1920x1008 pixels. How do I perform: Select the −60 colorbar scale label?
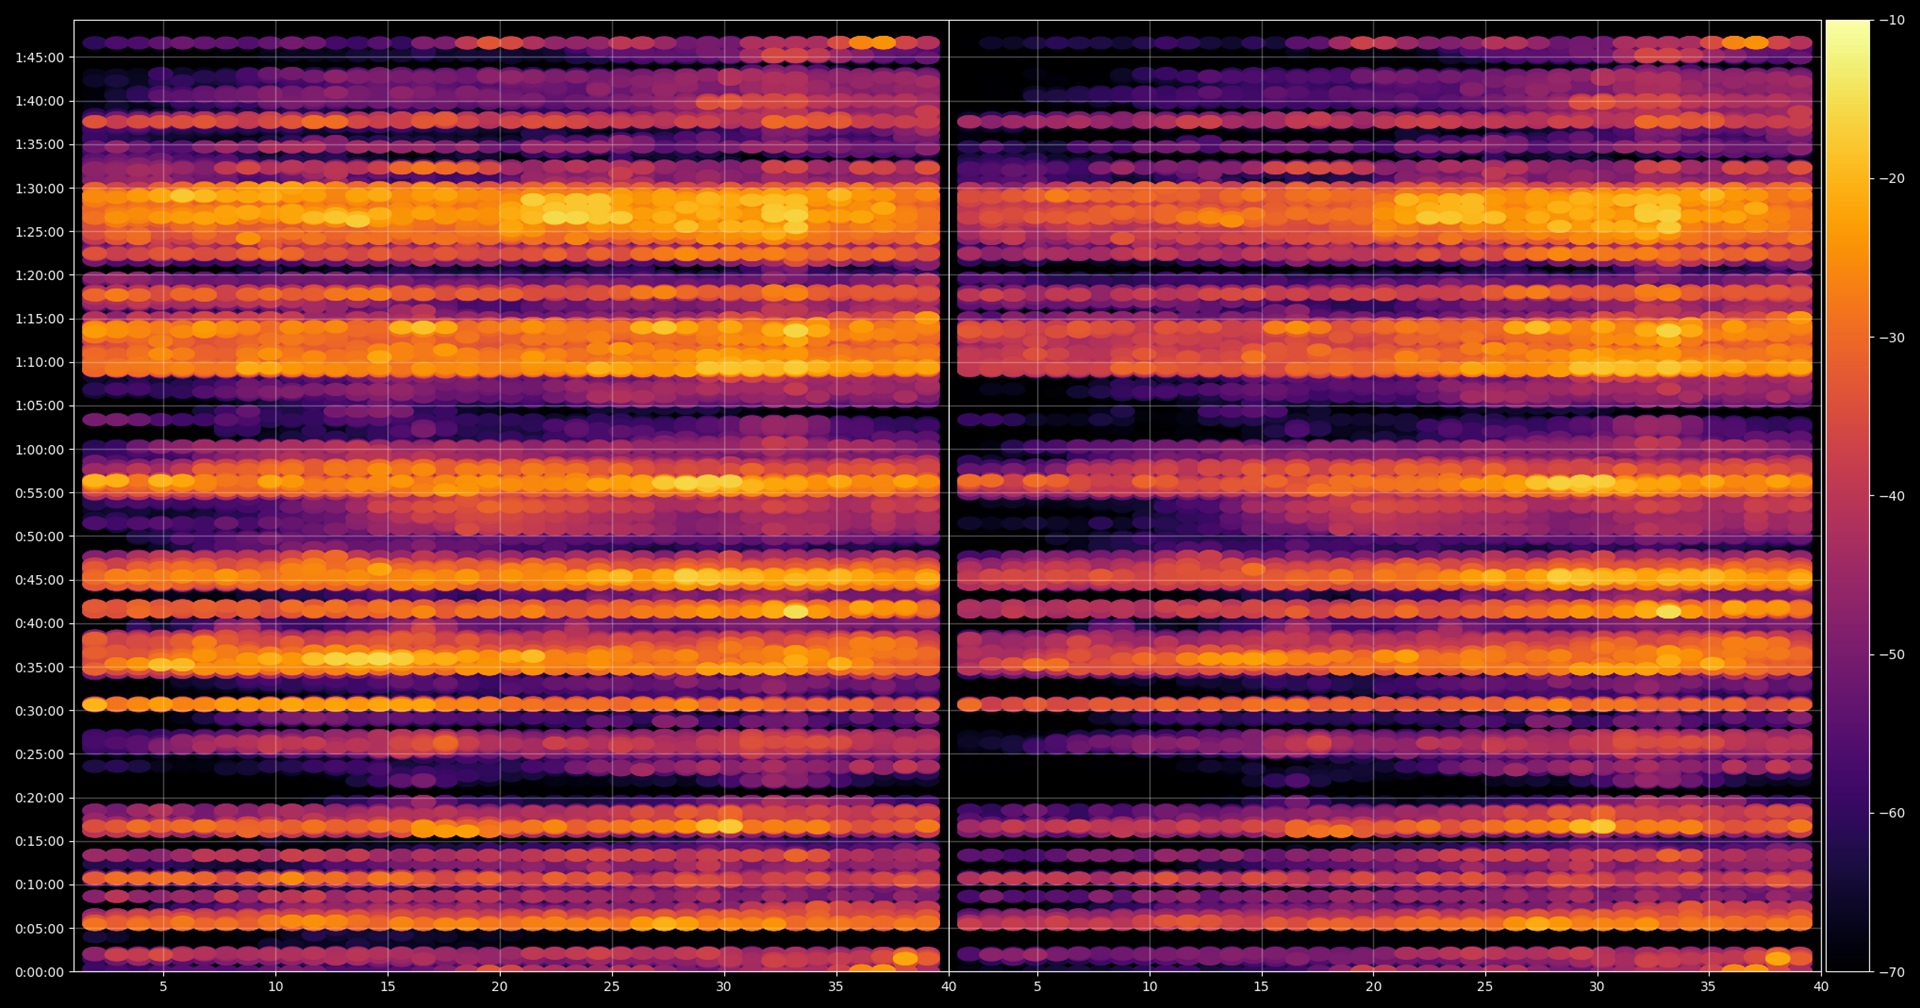[1892, 813]
